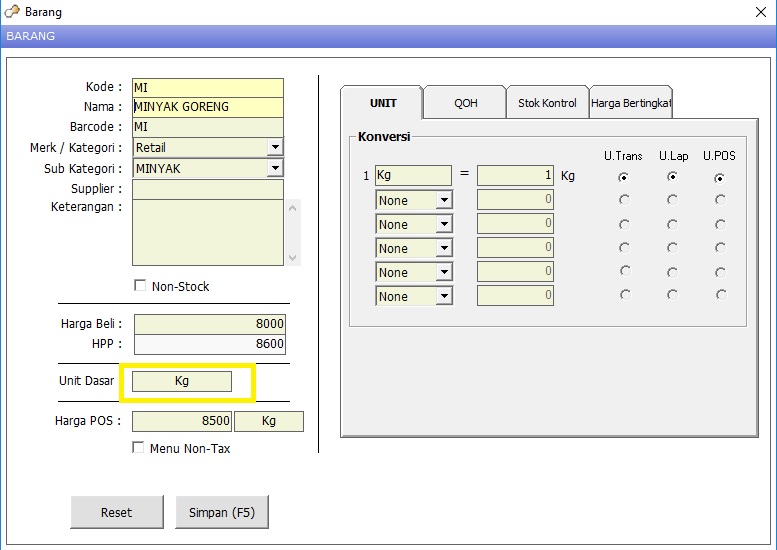Click Simpan (F5) to save
Screen dimensions: 777x550
[x=222, y=512]
